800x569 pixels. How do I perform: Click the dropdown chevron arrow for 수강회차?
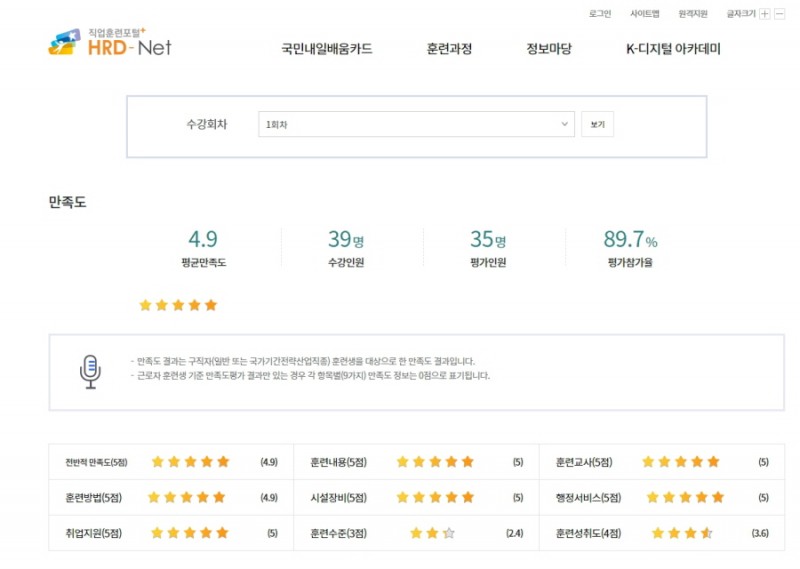pos(564,124)
